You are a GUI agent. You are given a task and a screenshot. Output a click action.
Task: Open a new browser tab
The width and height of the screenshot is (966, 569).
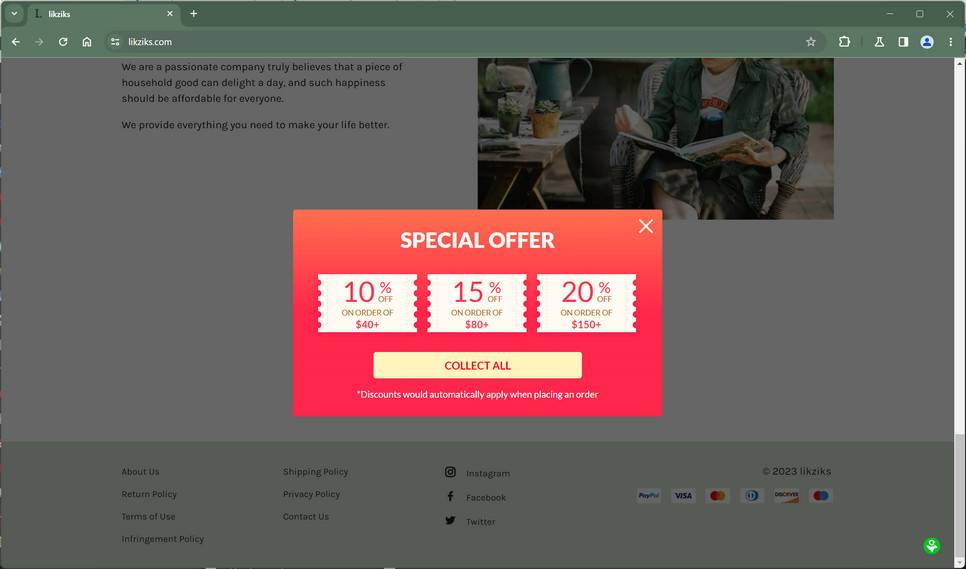tap(193, 14)
